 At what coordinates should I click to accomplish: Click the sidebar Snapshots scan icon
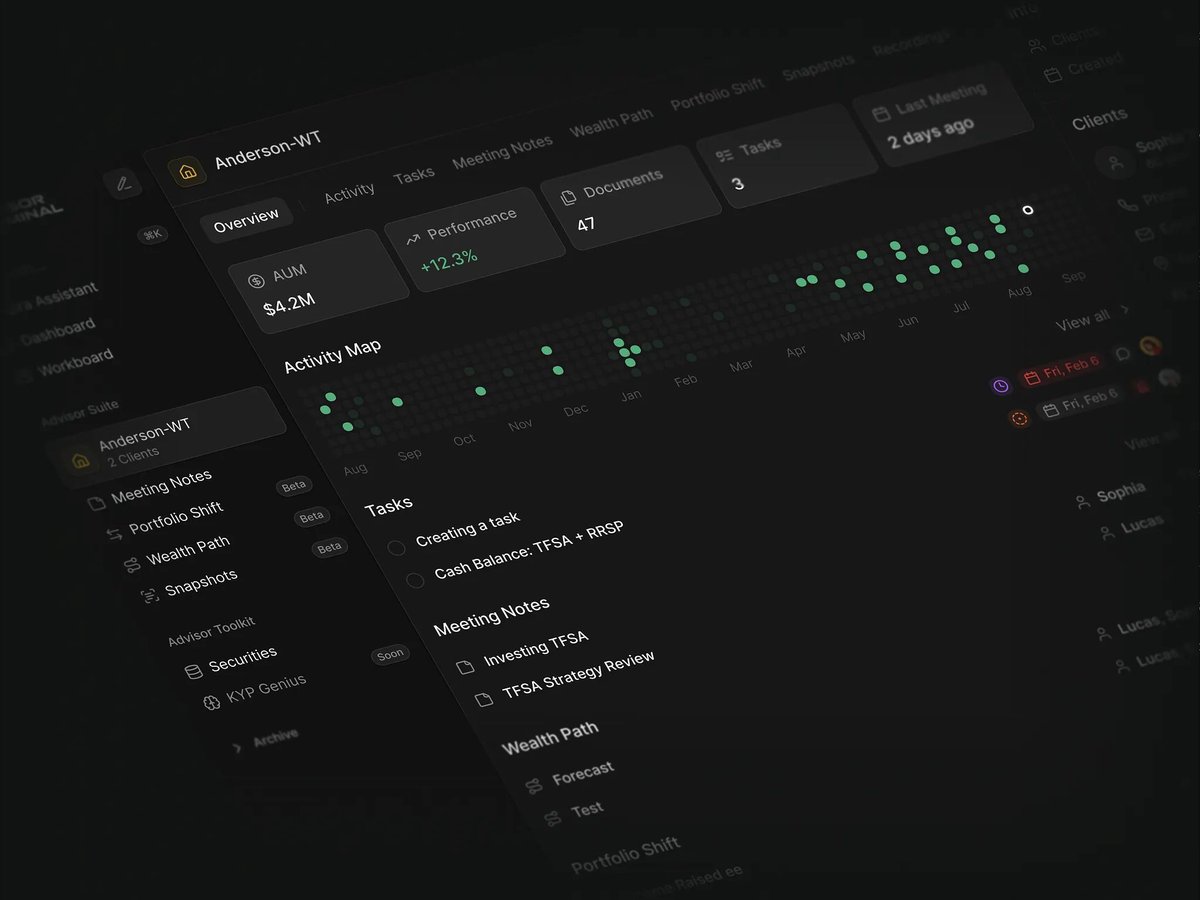(150, 597)
